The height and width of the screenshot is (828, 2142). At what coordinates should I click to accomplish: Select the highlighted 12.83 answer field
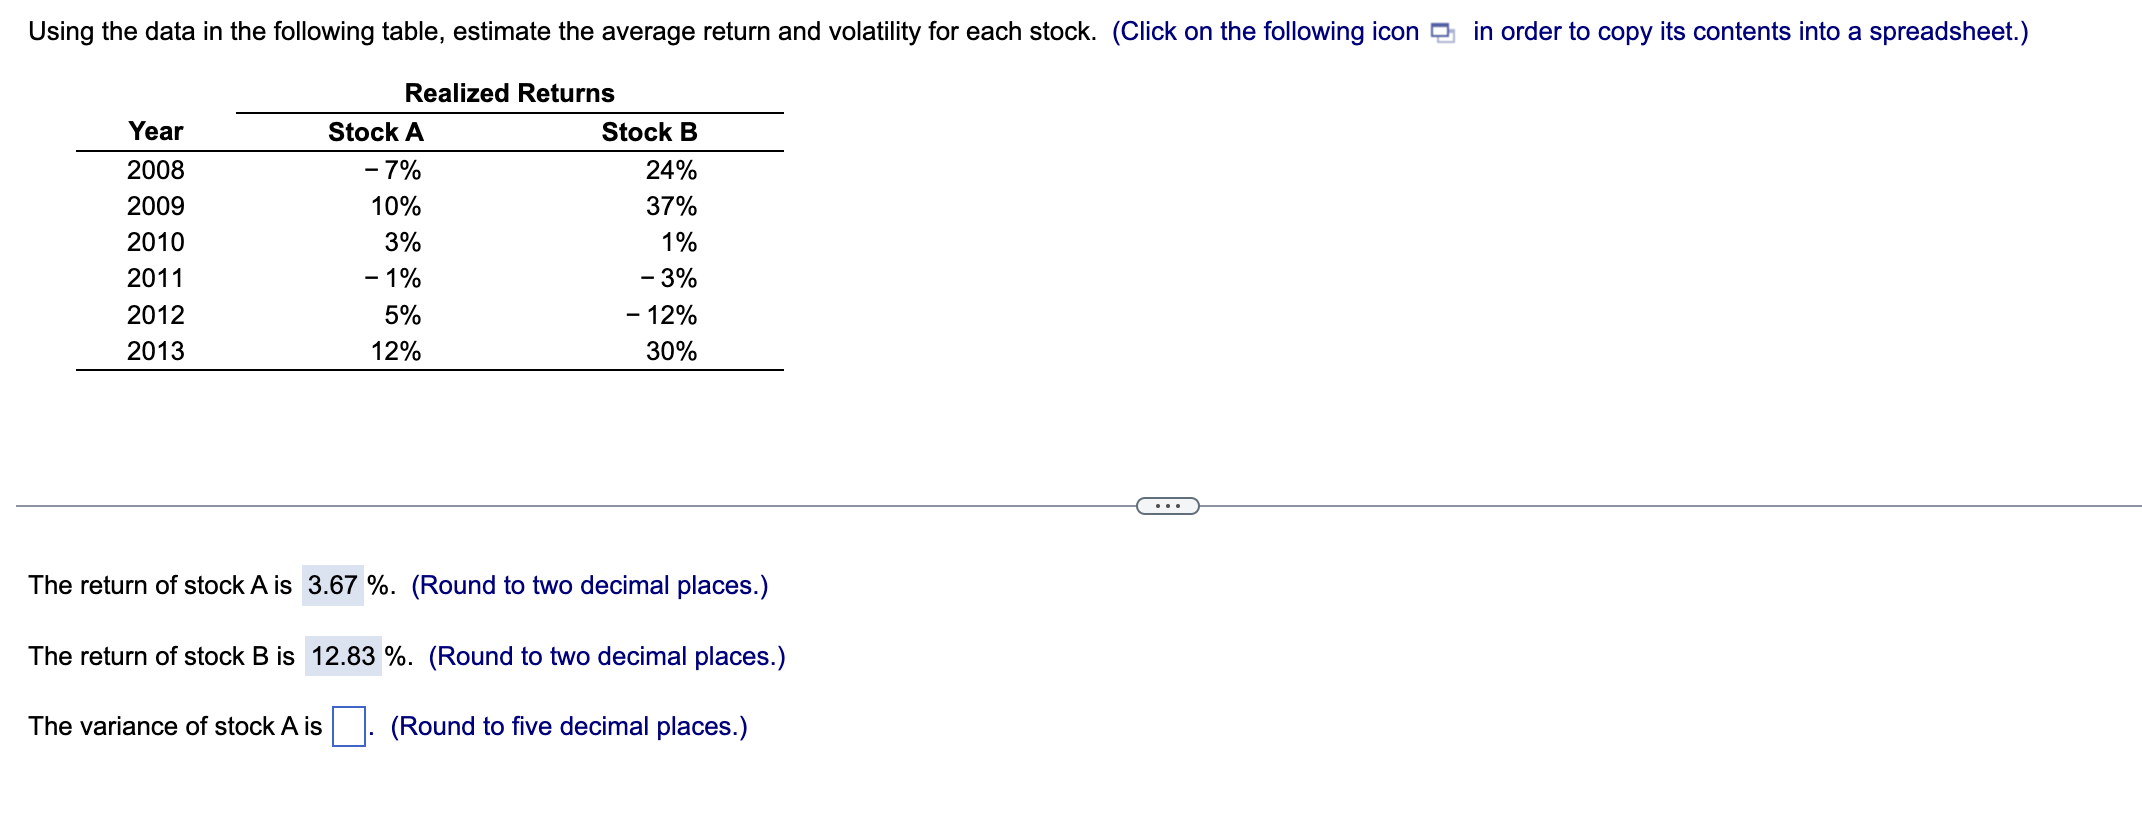[343, 656]
